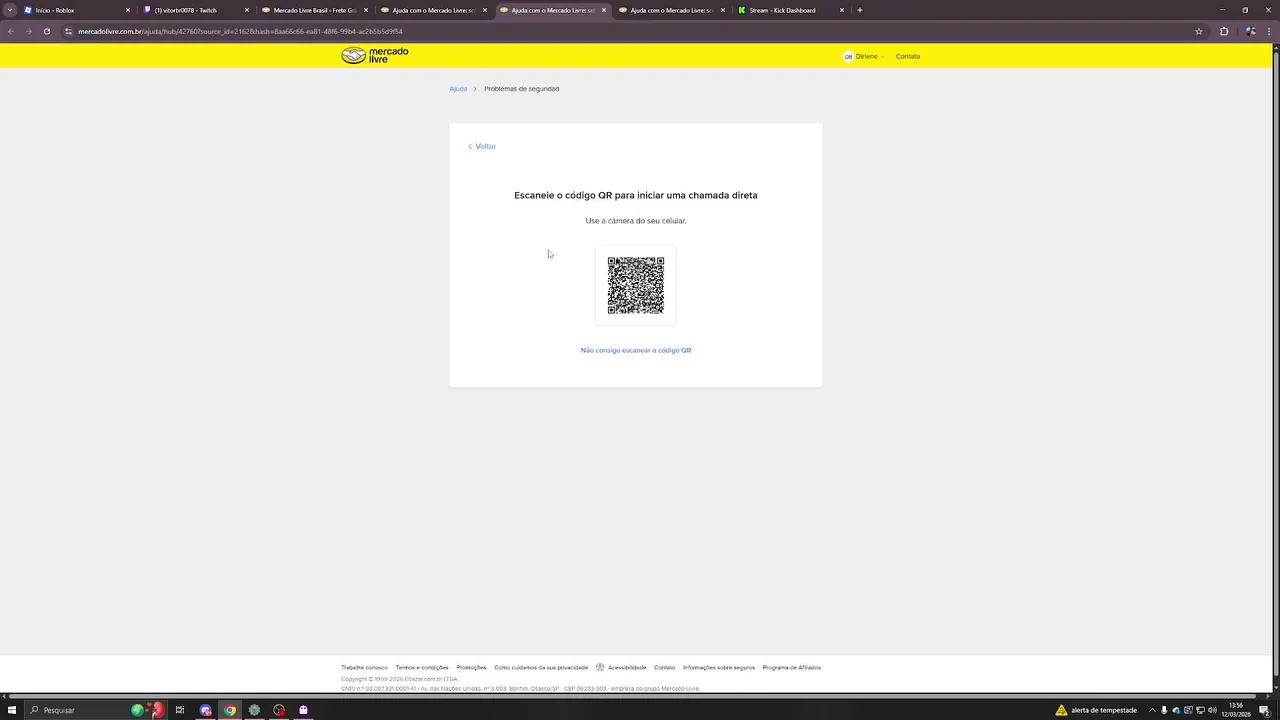The width and height of the screenshot is (1280, 720).
Task: Open the Contato link in header
Action: (908, 56)
